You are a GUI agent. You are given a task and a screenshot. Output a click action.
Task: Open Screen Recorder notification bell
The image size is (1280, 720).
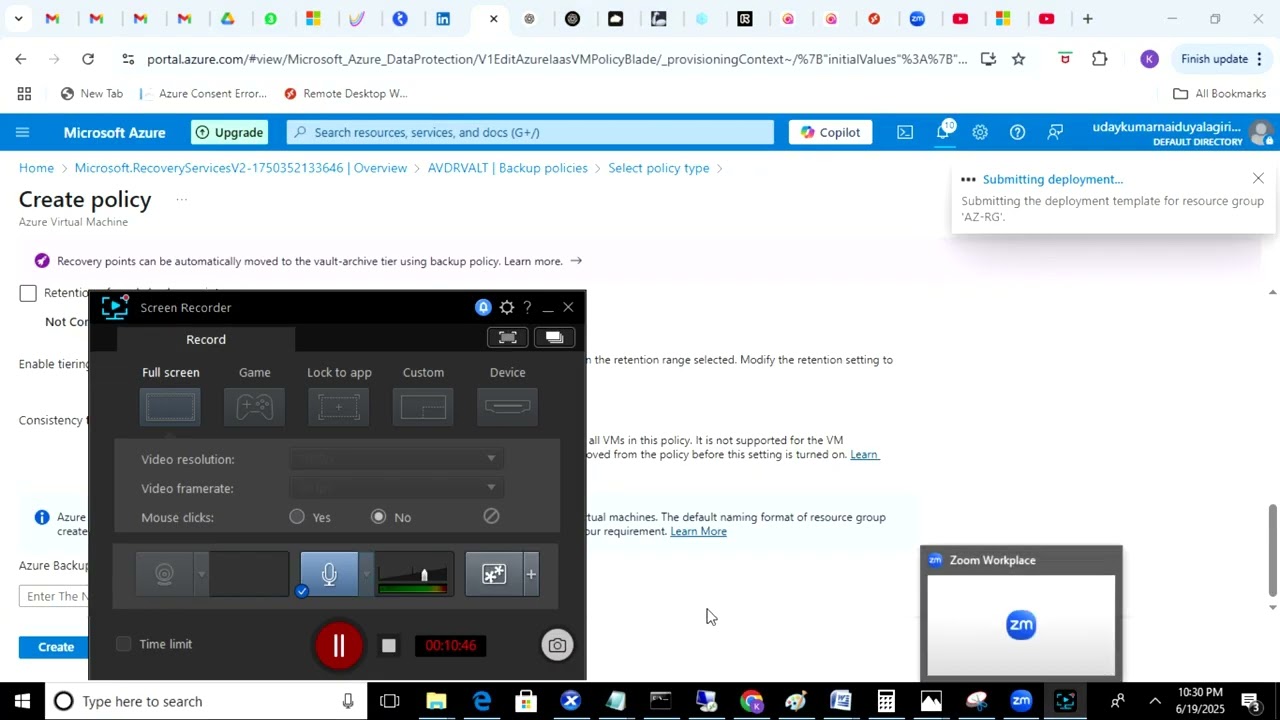pos(483,307)
